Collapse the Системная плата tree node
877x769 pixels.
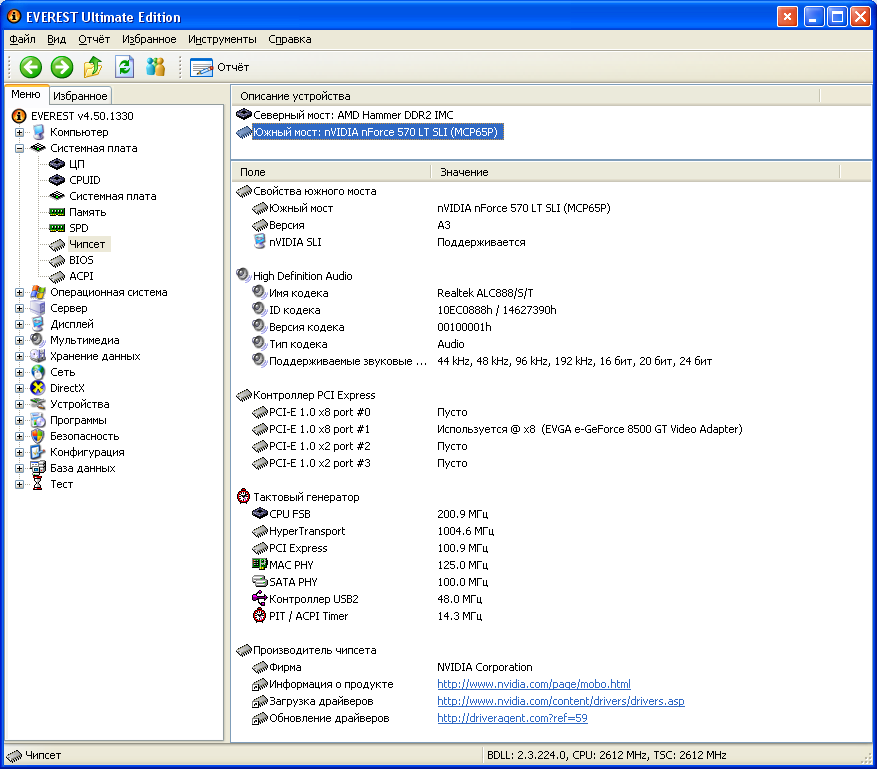(19, 148)
